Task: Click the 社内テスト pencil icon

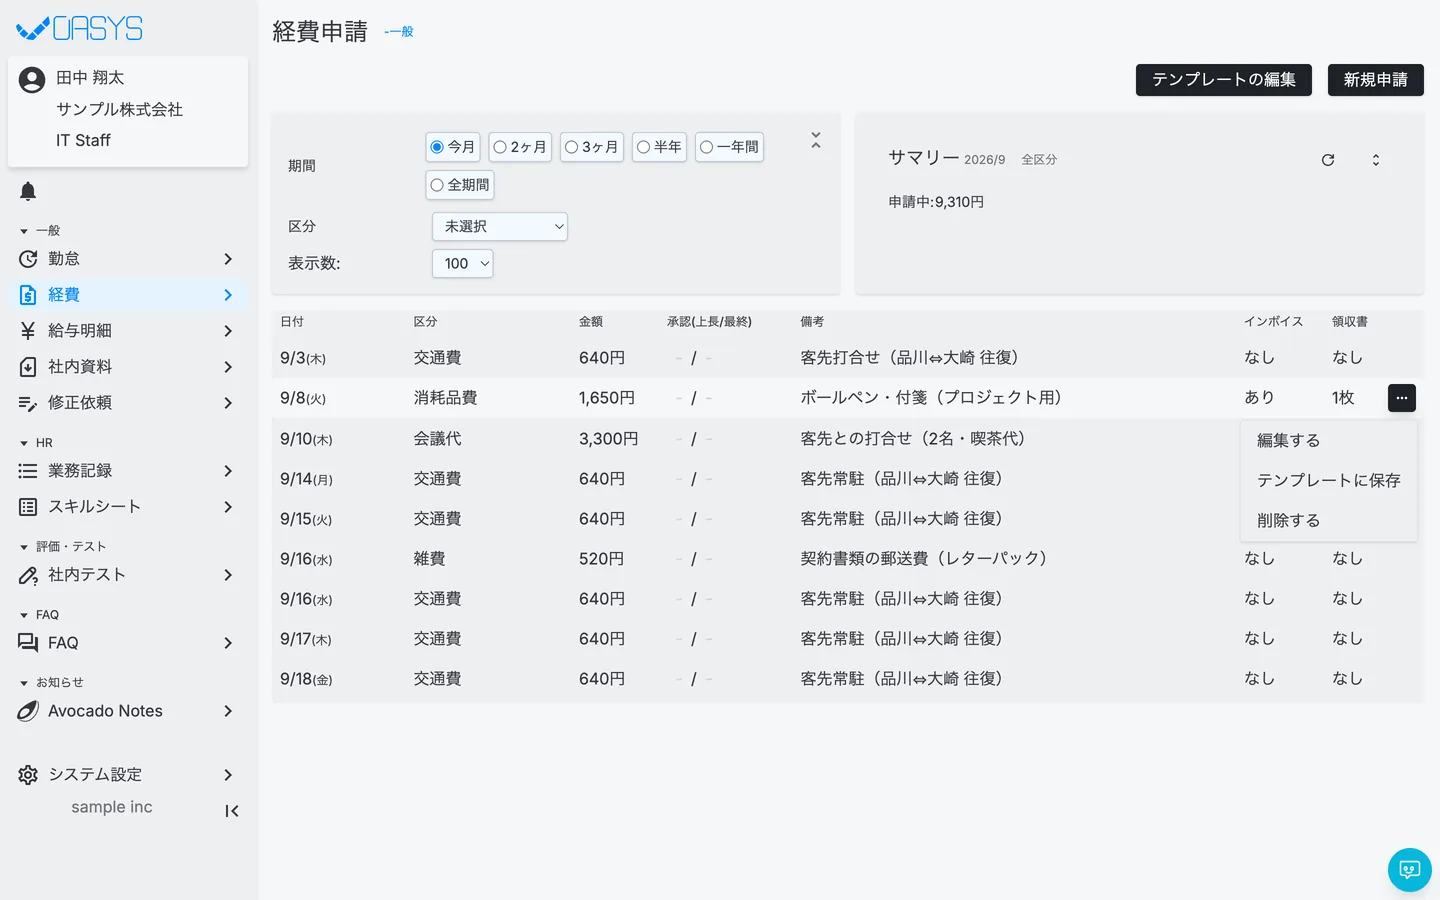Action: [28, 575]
